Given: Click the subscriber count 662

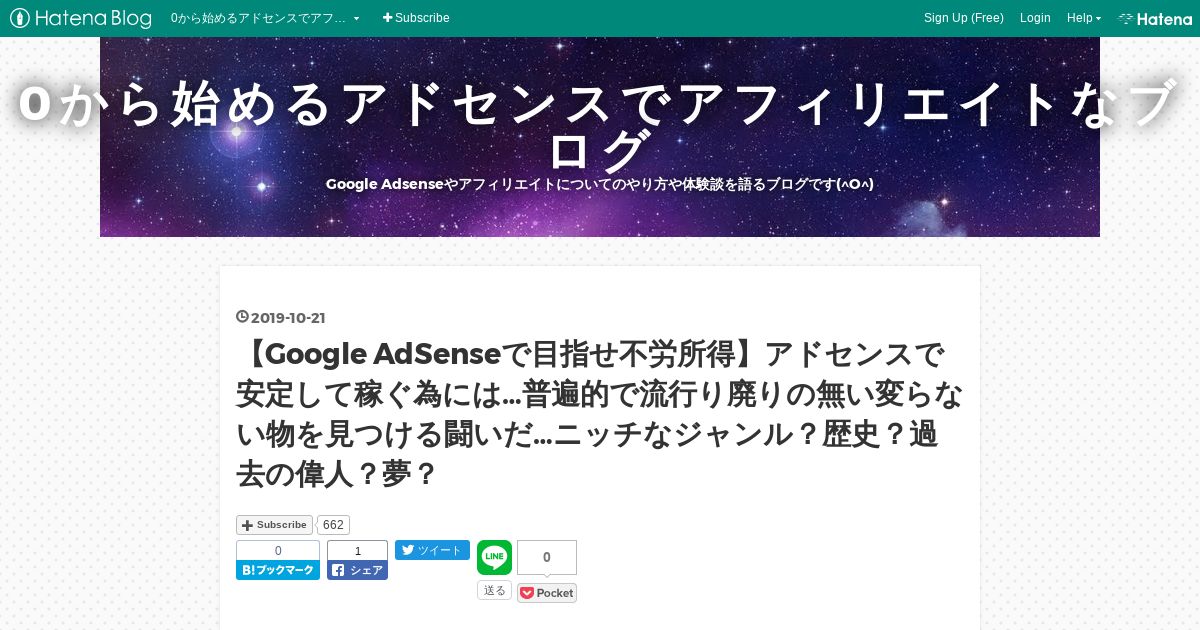Looking at the screenshot, I should tap(333, 525).
